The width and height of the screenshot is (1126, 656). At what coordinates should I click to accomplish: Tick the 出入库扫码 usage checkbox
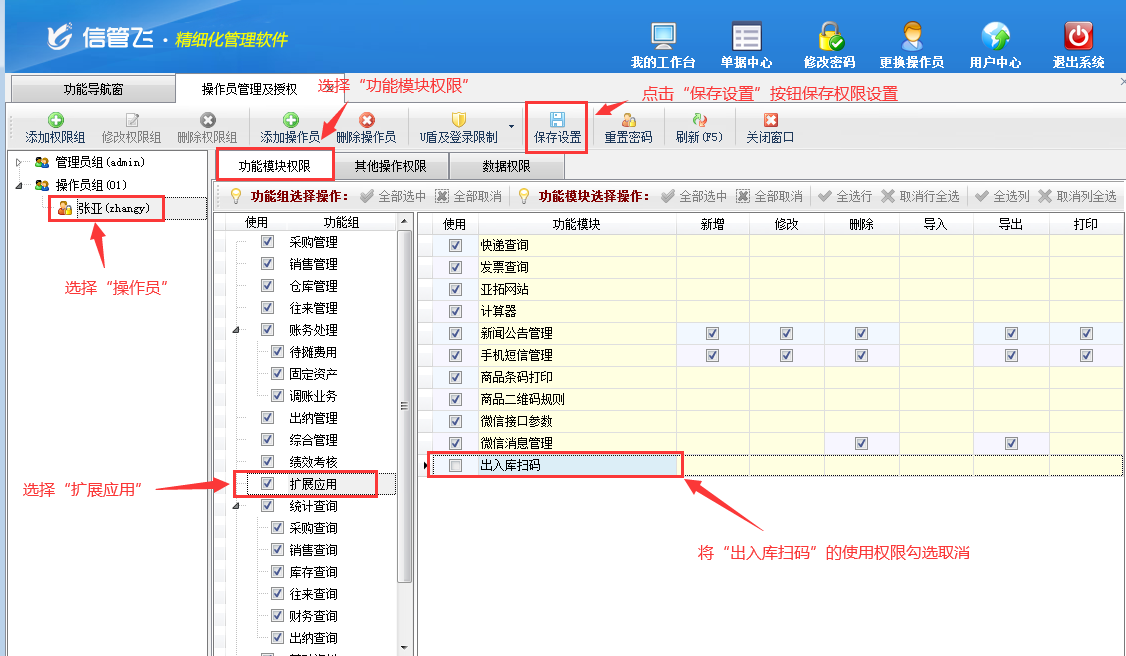[456, 465]
